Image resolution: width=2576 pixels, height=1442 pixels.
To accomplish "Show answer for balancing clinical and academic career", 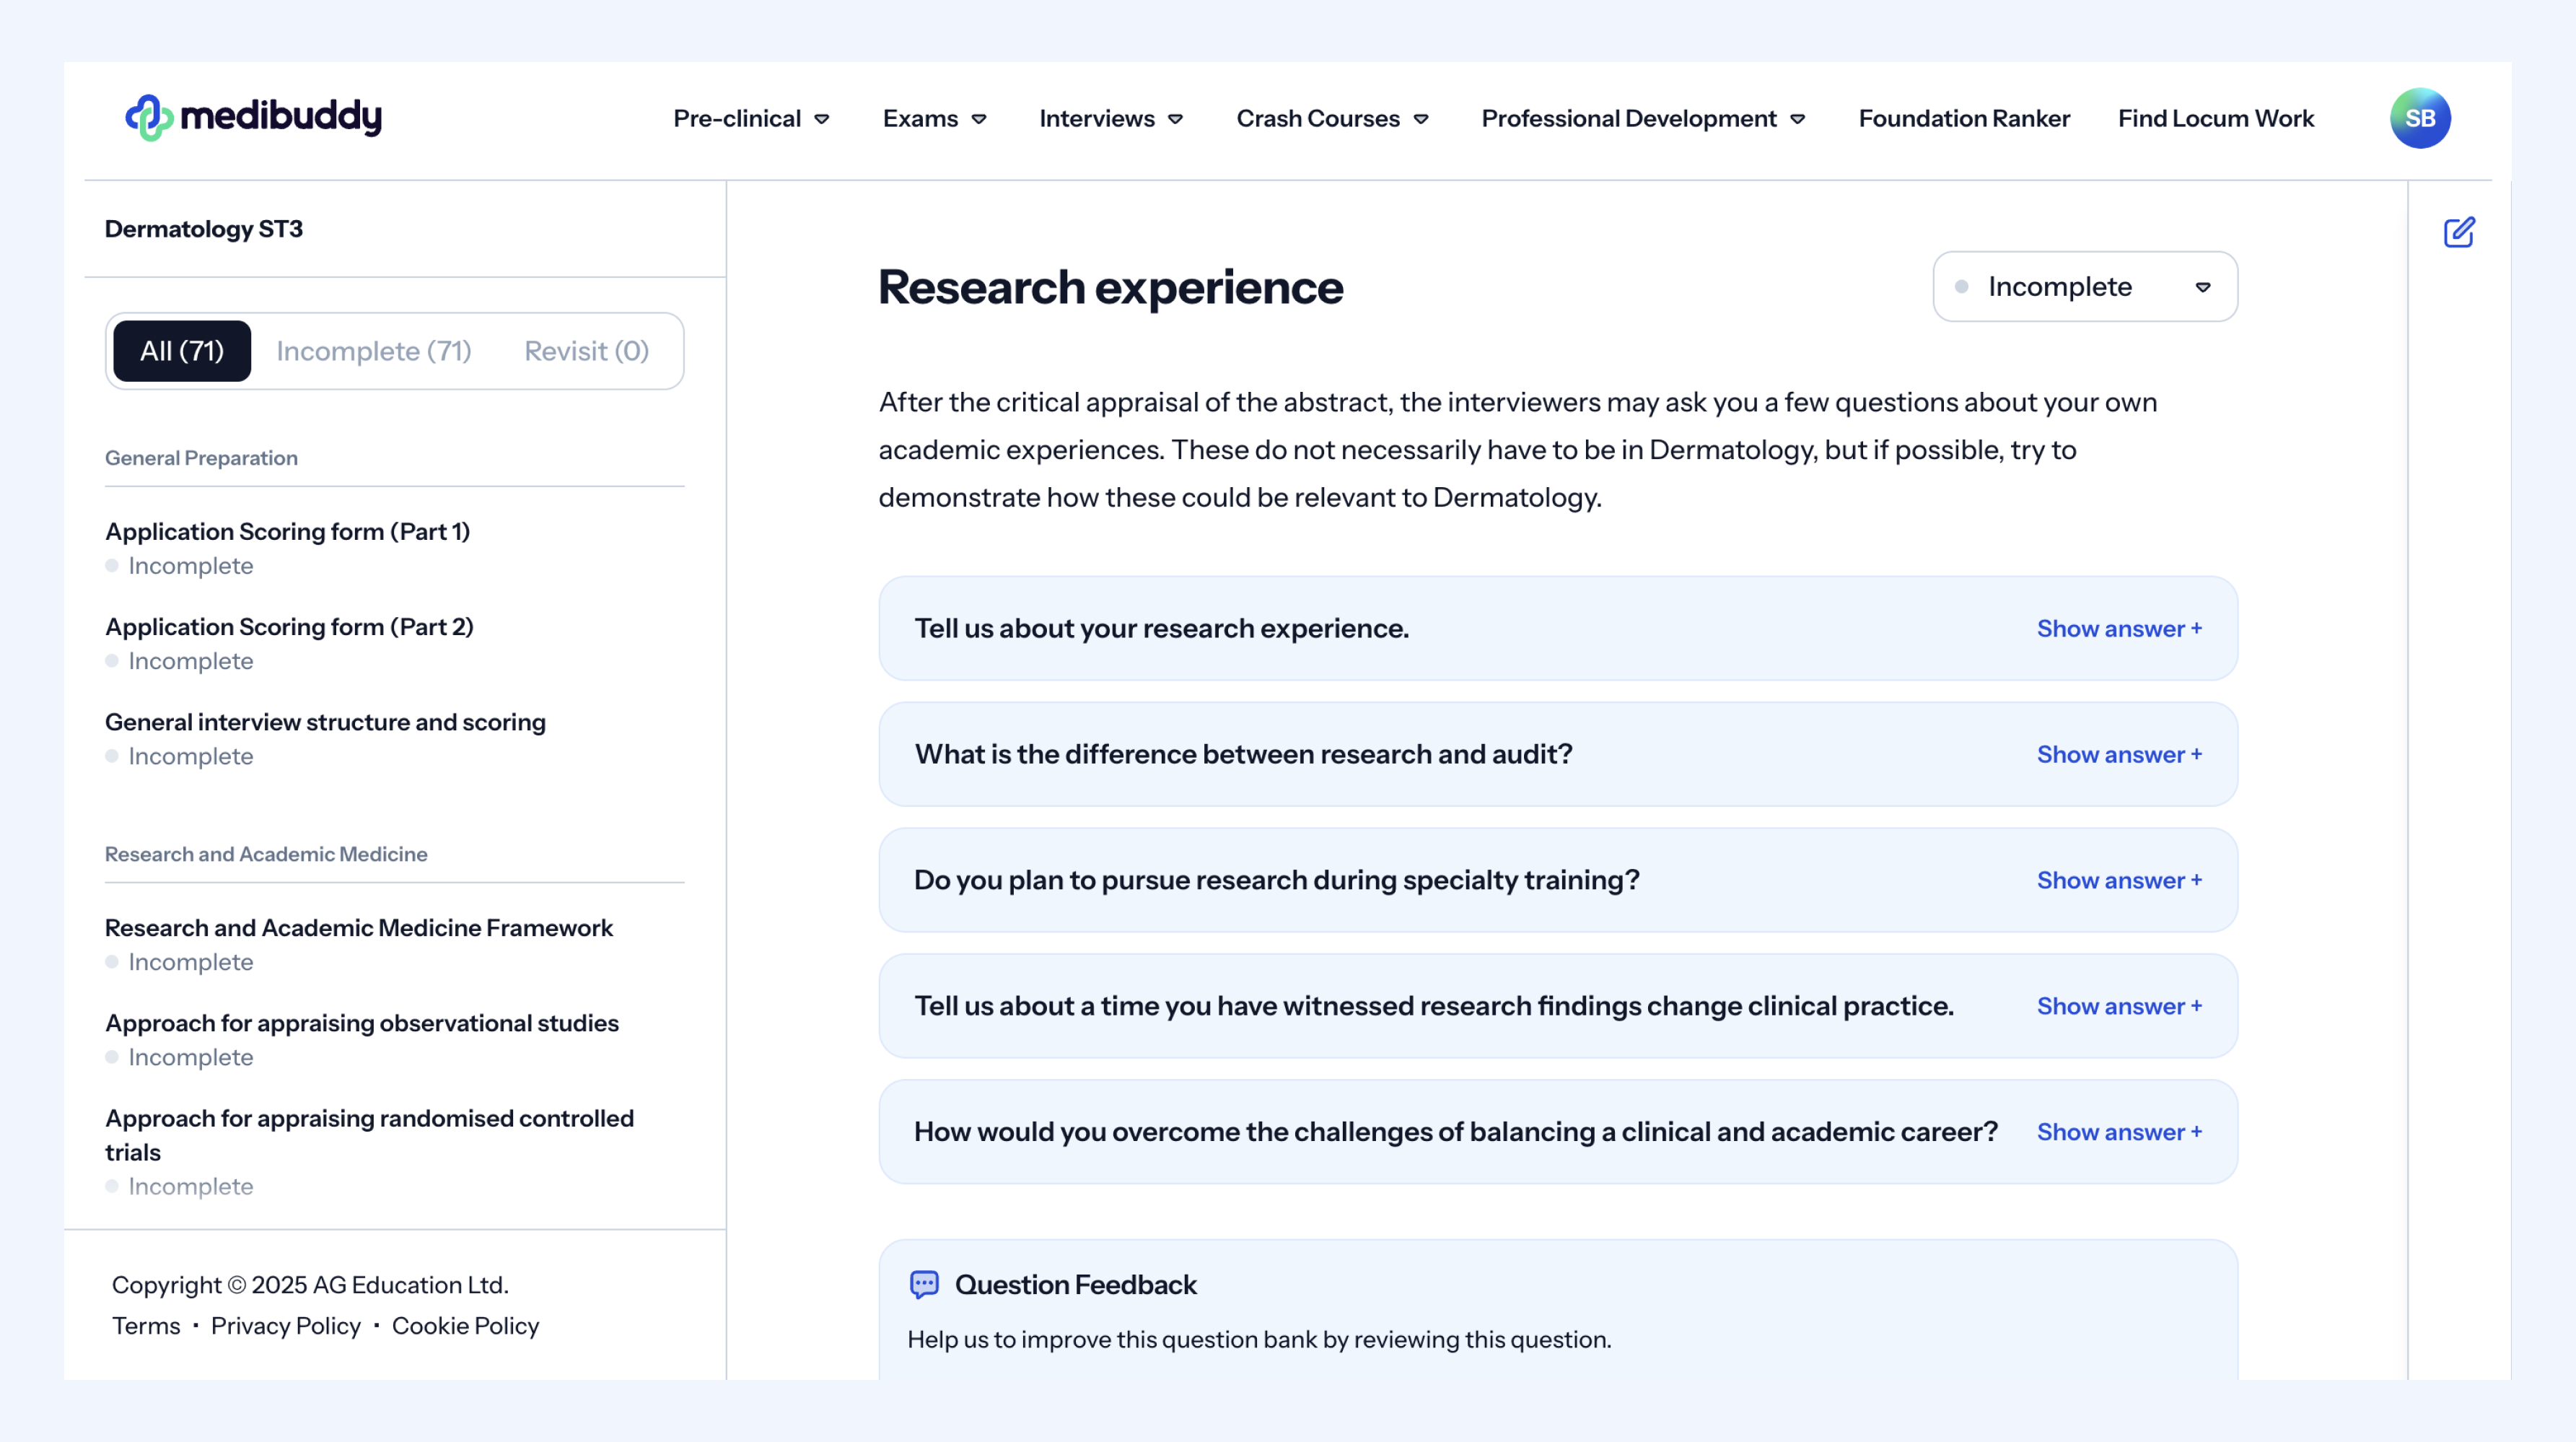I will tap(2118, 1132).
